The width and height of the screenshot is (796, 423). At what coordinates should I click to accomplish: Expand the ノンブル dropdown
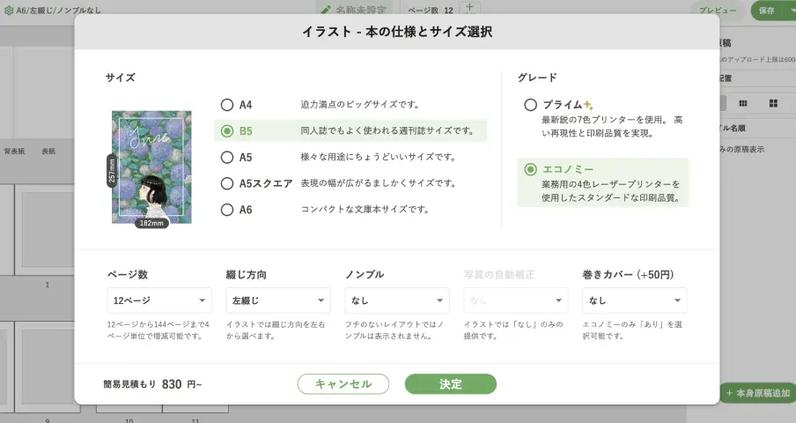pos(397,300)
